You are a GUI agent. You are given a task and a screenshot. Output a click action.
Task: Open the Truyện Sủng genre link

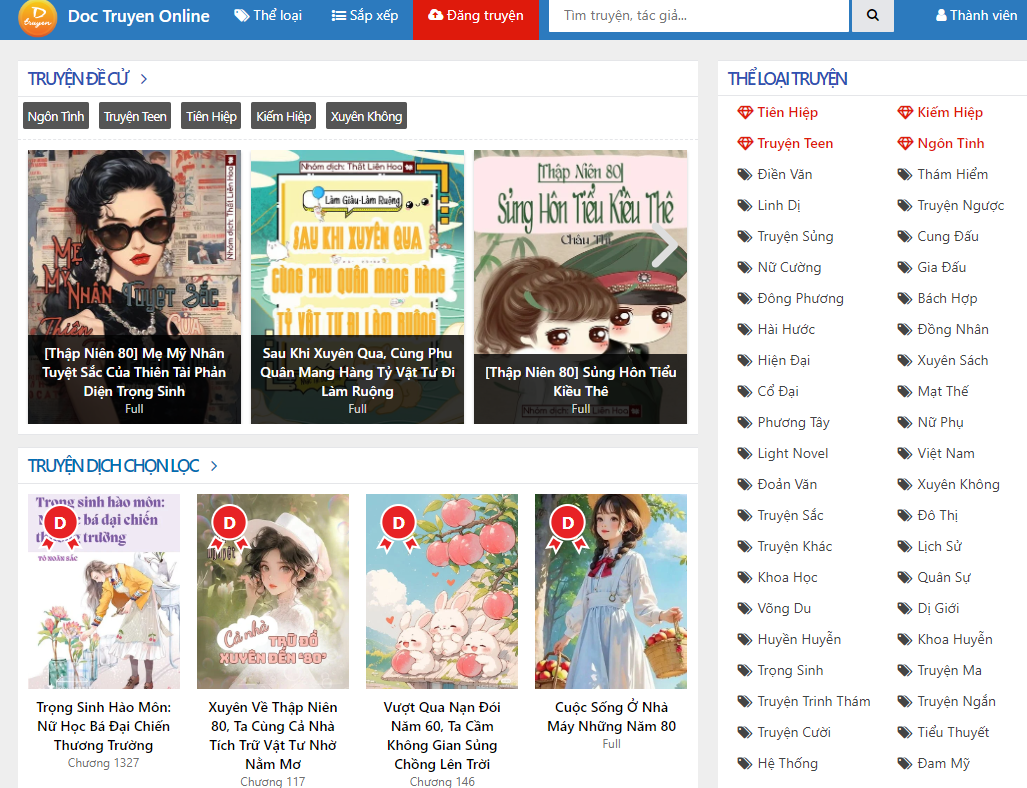point(795,236)
